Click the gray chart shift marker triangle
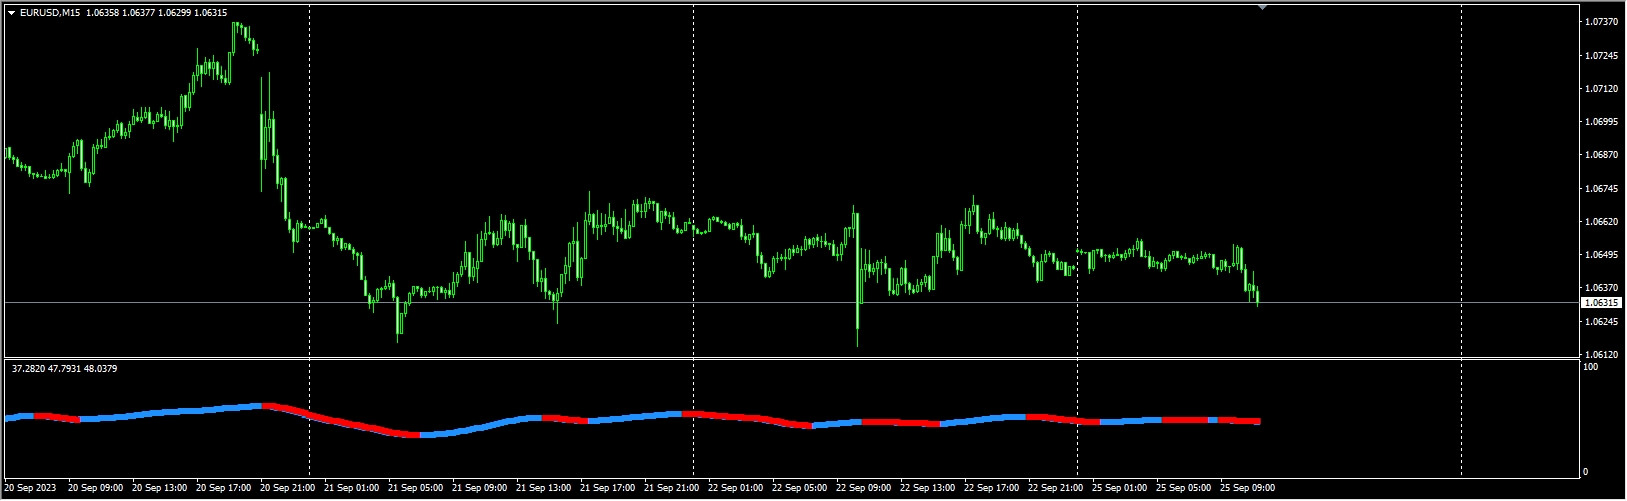 1262,7
